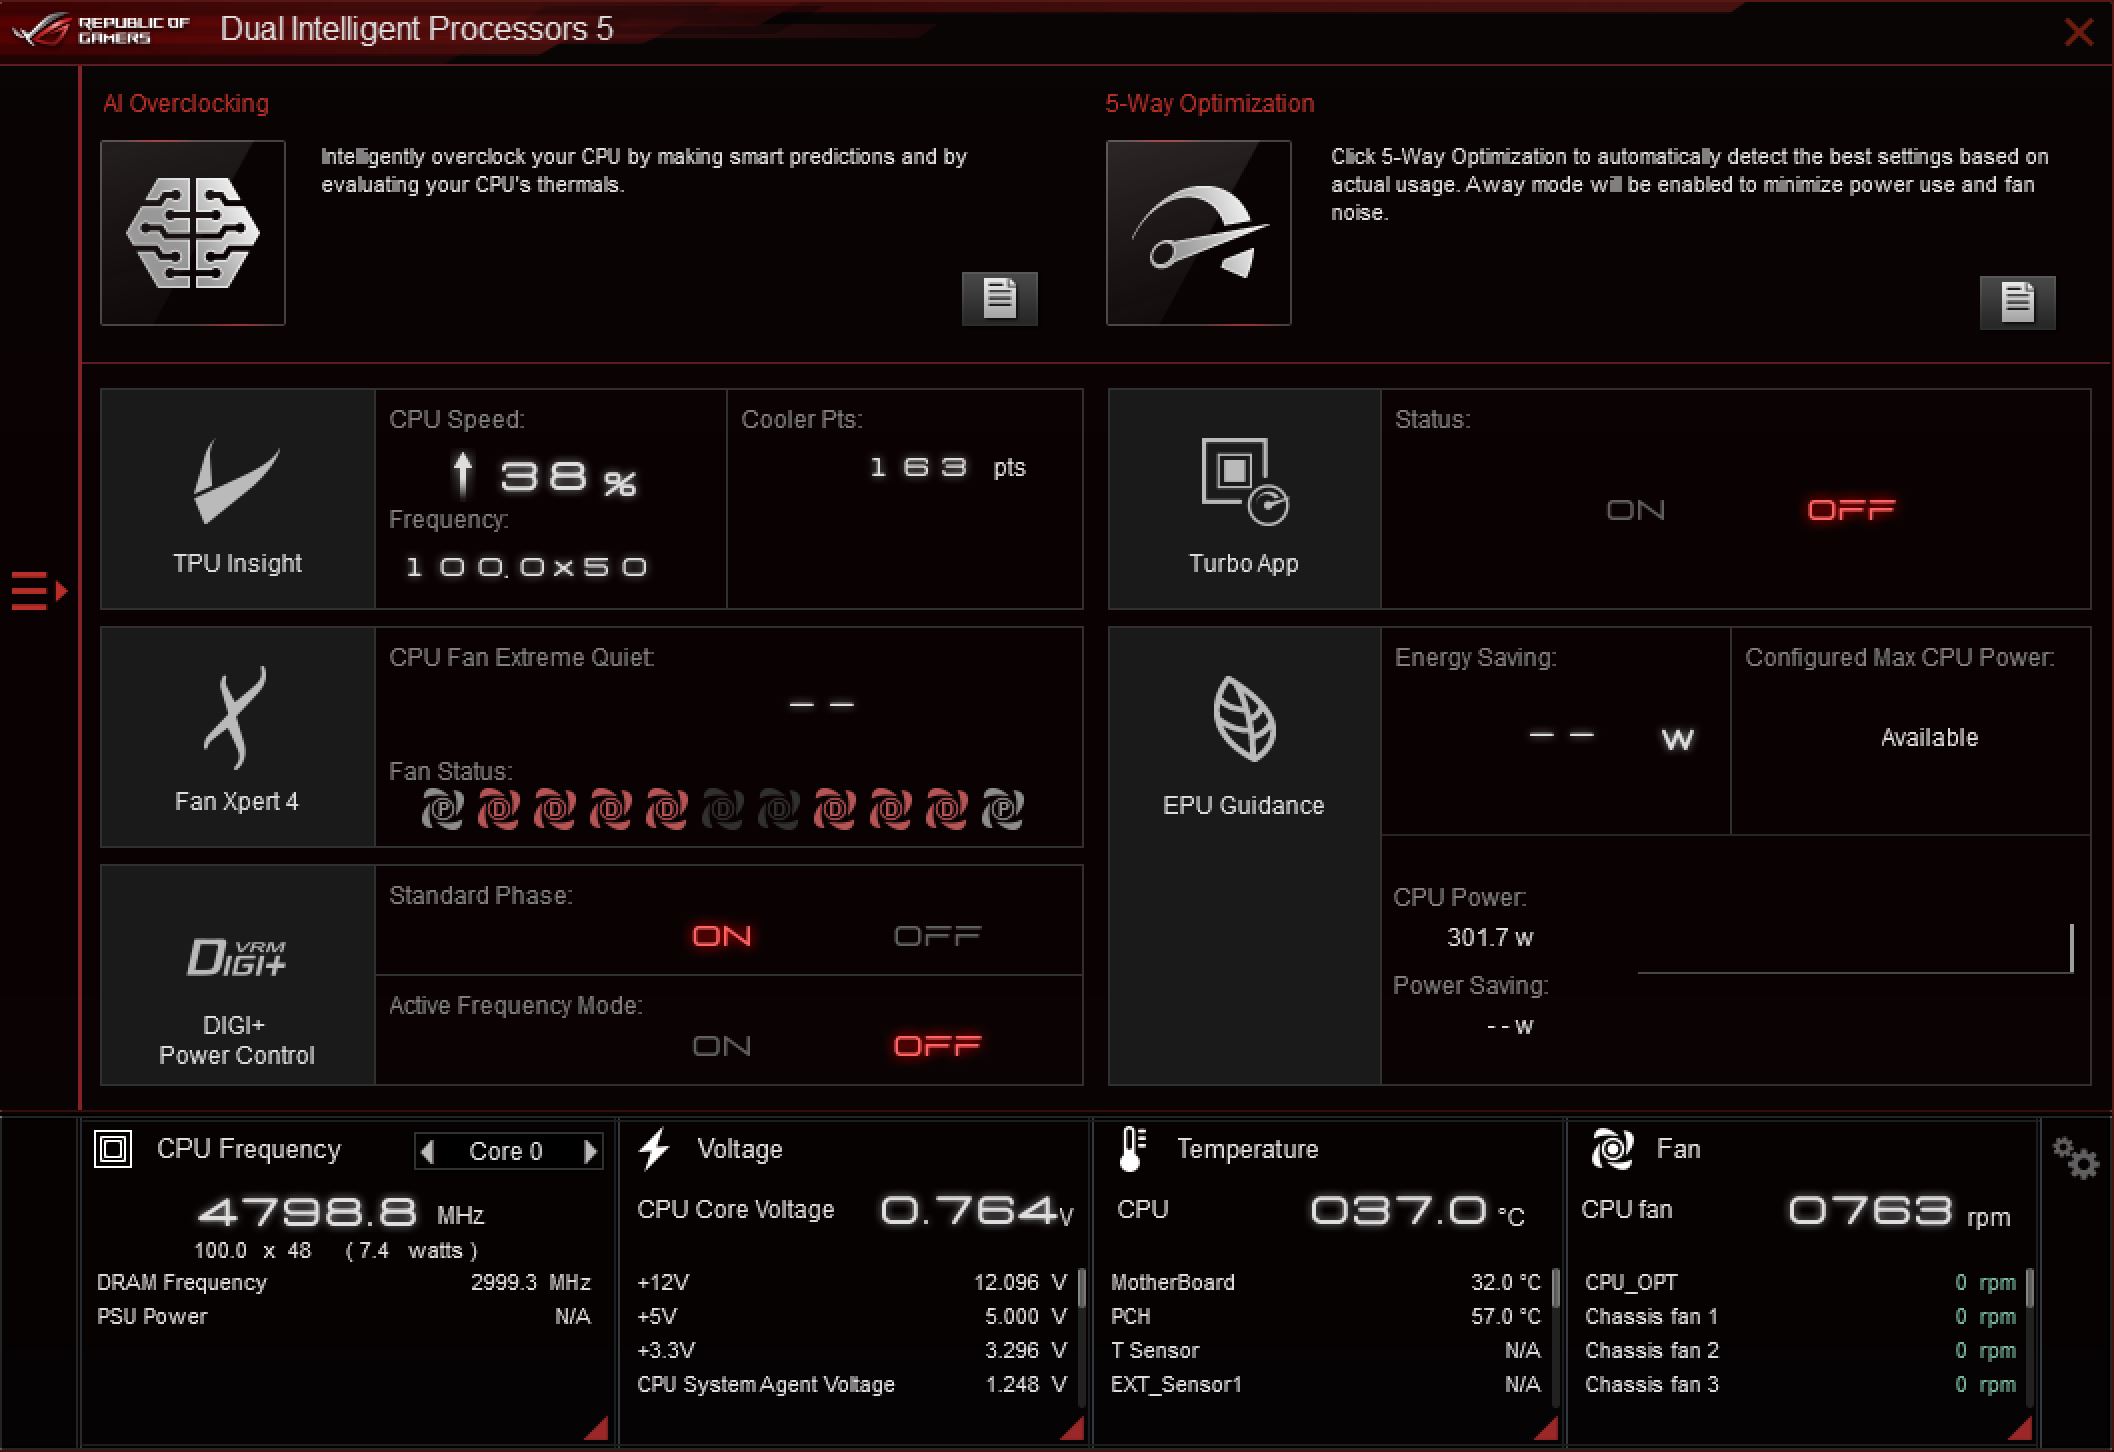Screen dimensions: 2114x1452
Task: Click the Voltage list scrollbar
Action: [1082, 1287]
